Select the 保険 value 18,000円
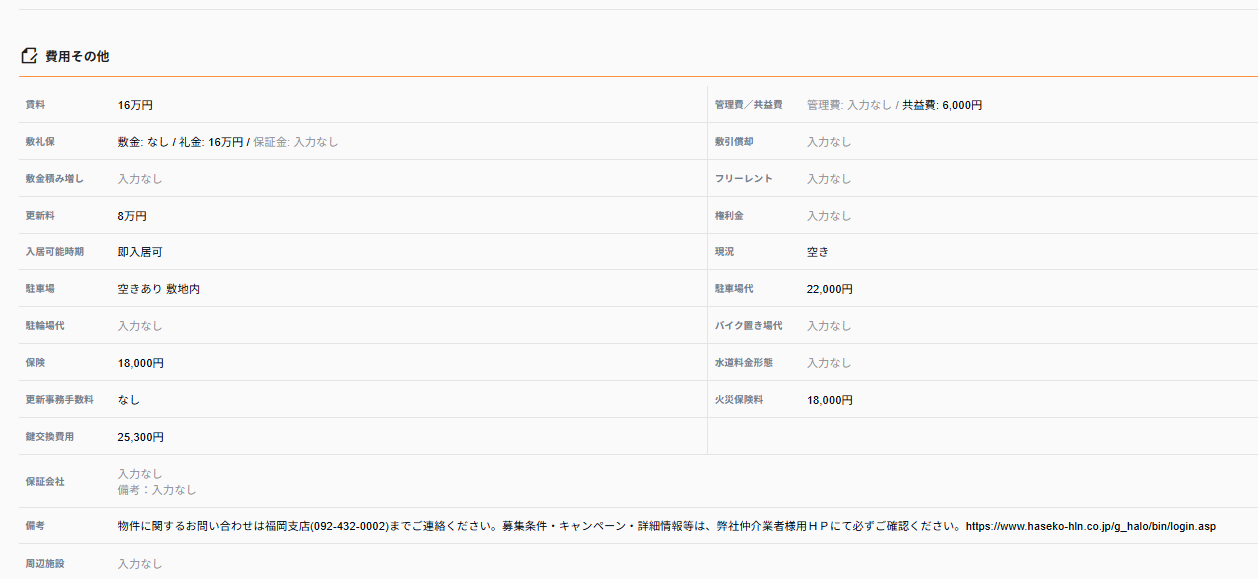Screen dimensions: 1258x579 [x=141, y=363]
